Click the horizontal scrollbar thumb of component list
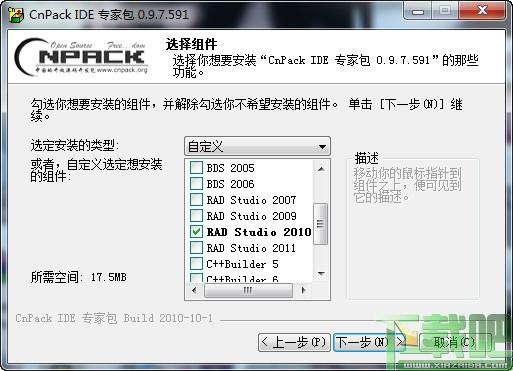Image resolution: width=513 pixels, height=371 pixels. (248, 290)
